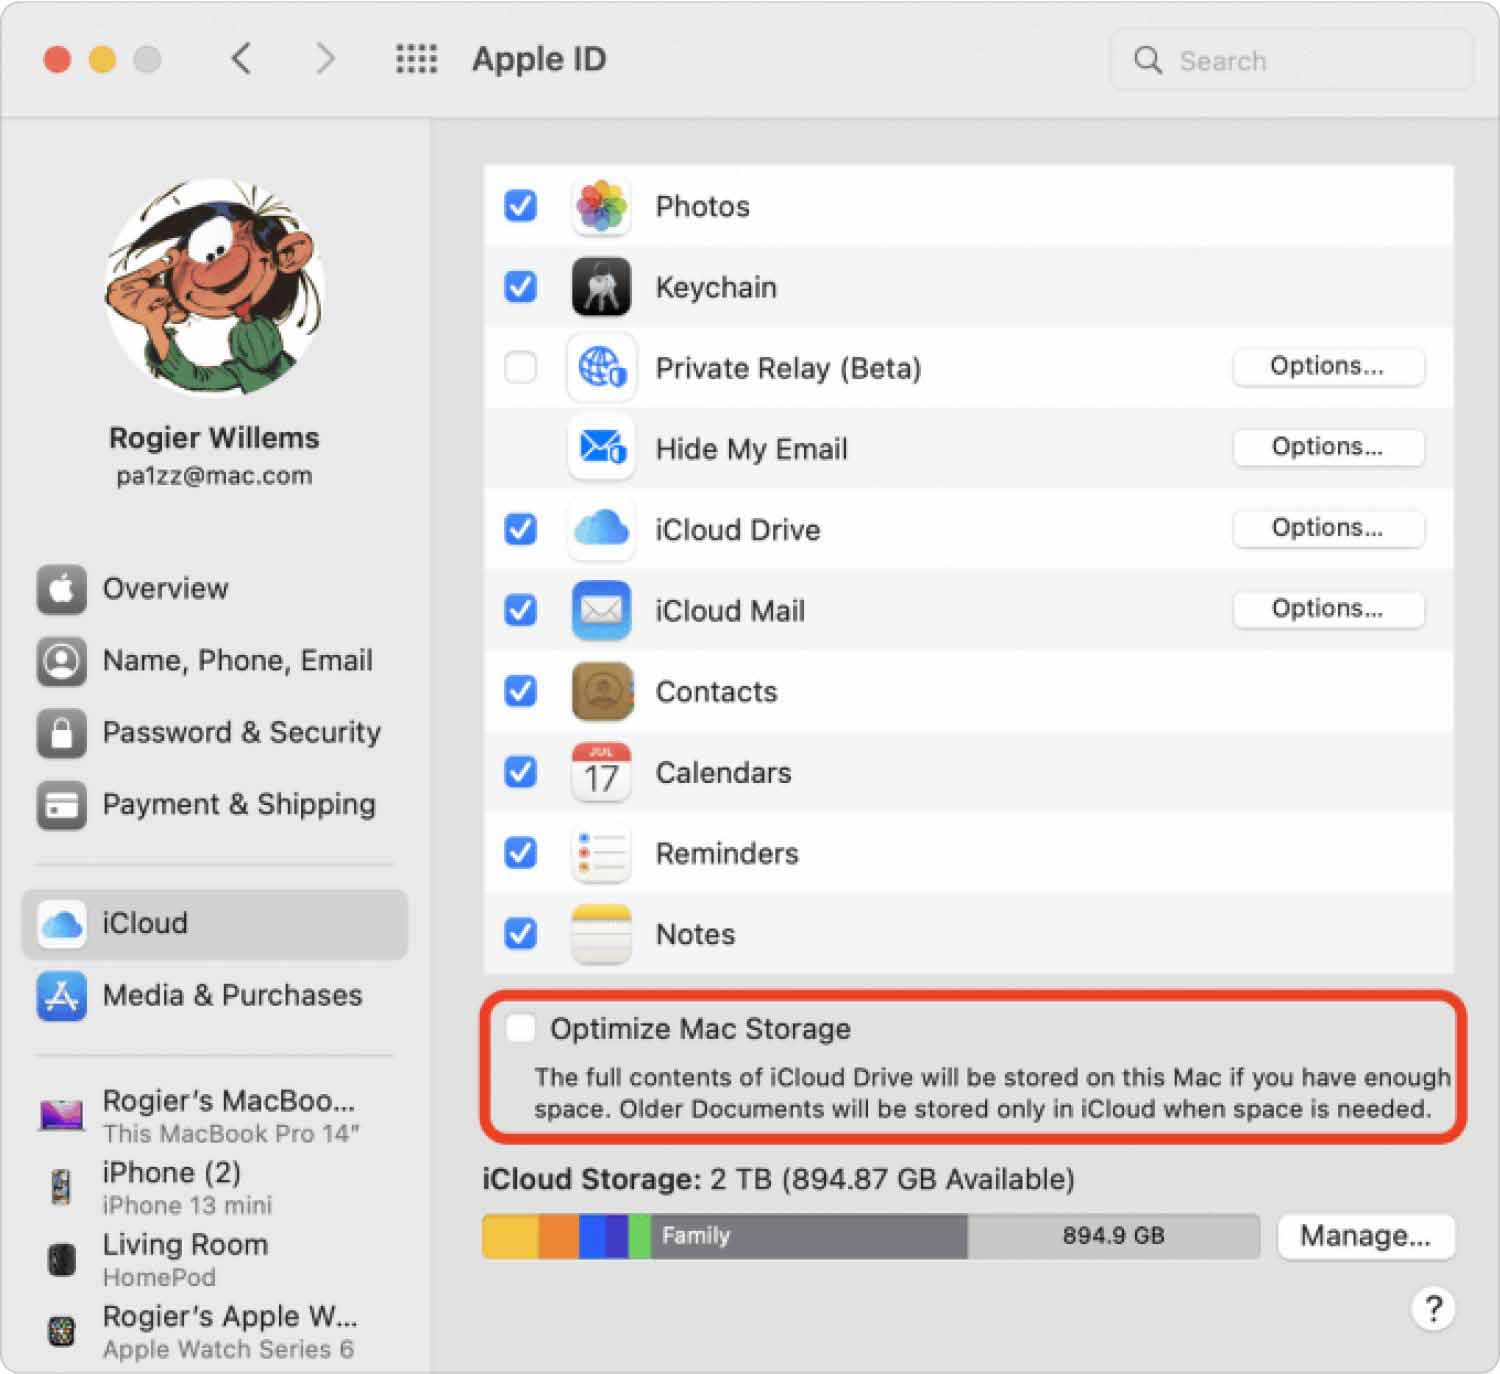Click the HomePod device icon
The width and height of the screenshot is (1500, 1374).
tap(62, 1259)
